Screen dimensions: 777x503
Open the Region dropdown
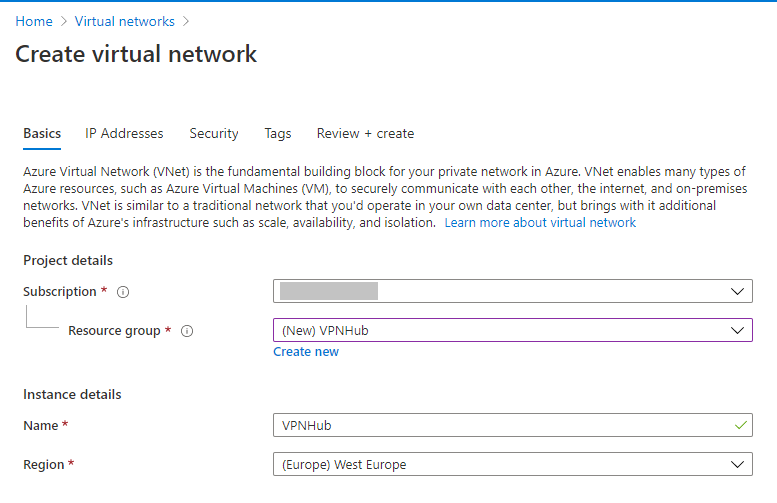click(x=512, y=464)
